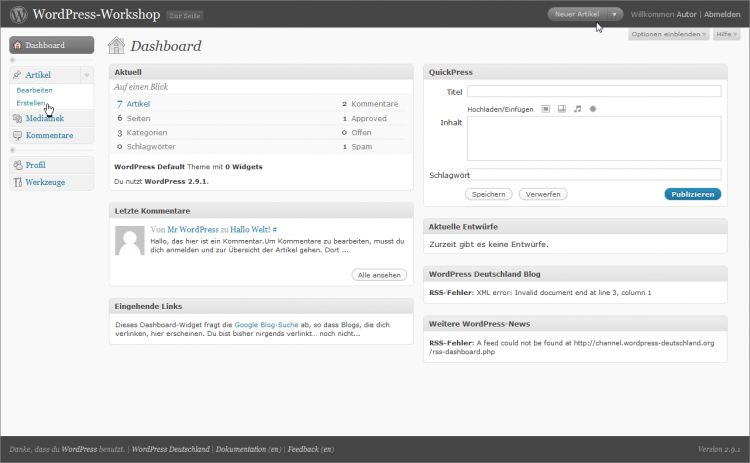Image resolution: width=750 pixels, height=463 pixels.
Task: Click the Mediathek icon in sidebar
Action: coord(18,118)
